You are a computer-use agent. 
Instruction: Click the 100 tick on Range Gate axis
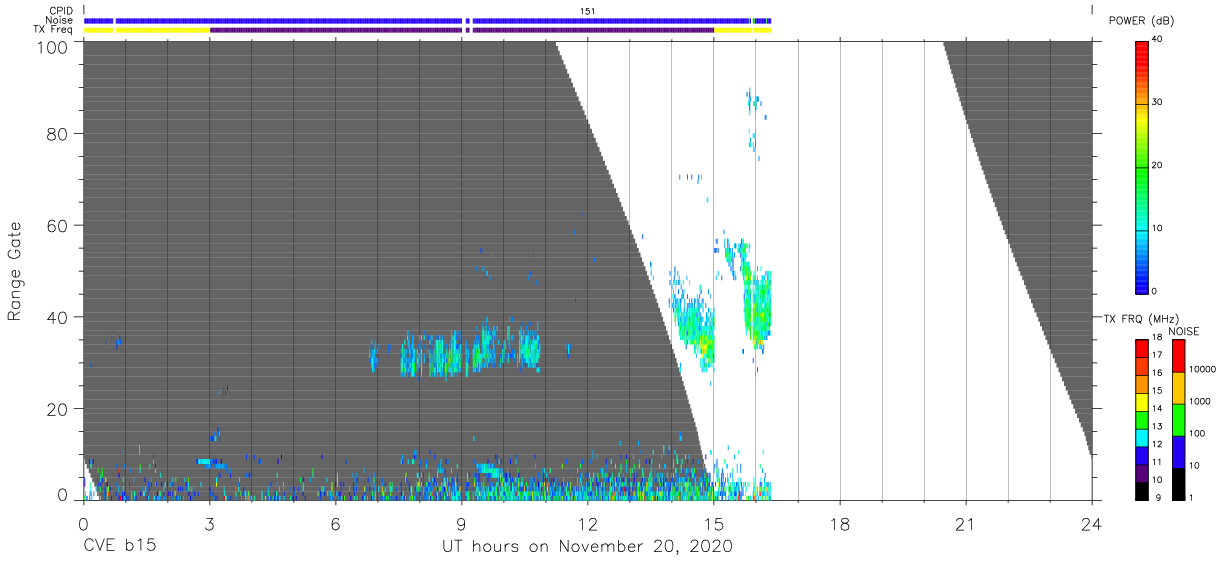point(52,46)
